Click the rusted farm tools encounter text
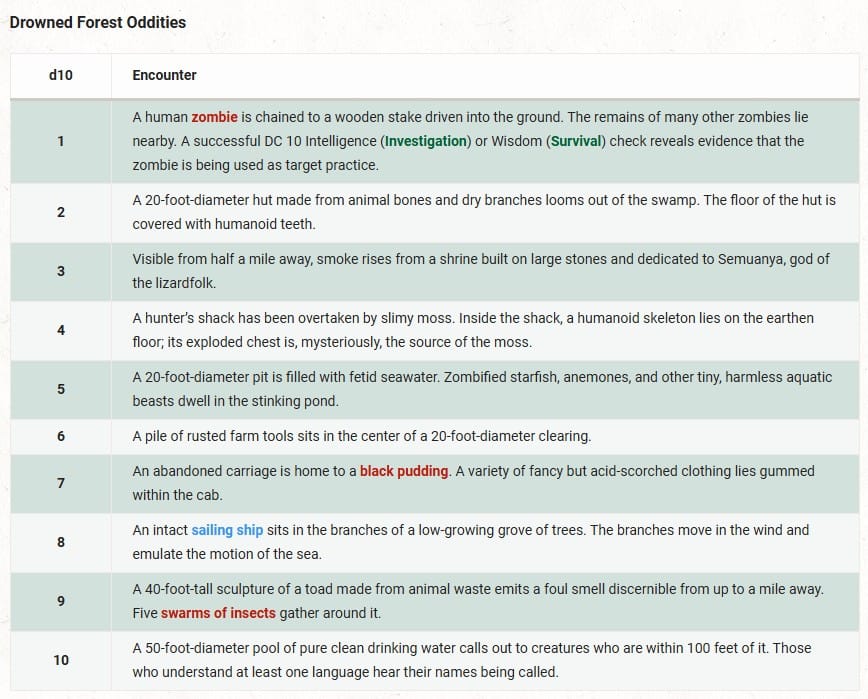Image resolution: width=868 pixels, height=699 pixels. click(x=361, y=436)
